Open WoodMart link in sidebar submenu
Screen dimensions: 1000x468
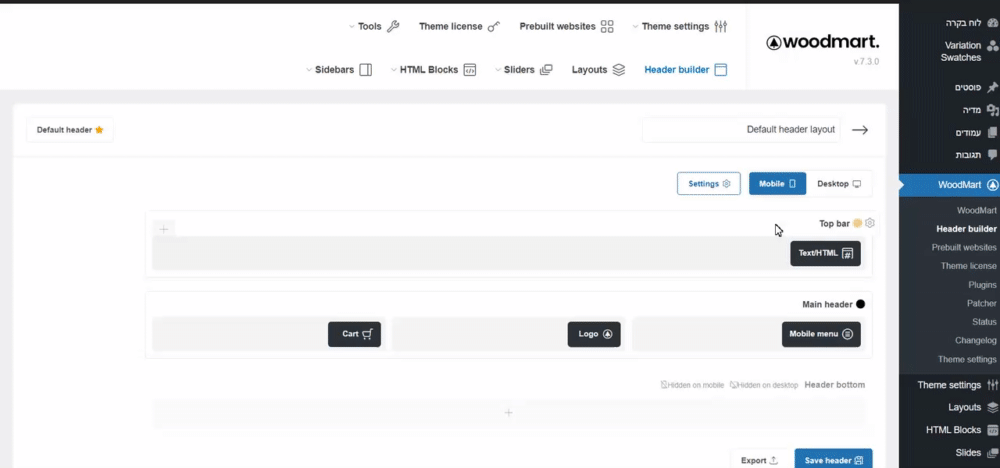976,210
